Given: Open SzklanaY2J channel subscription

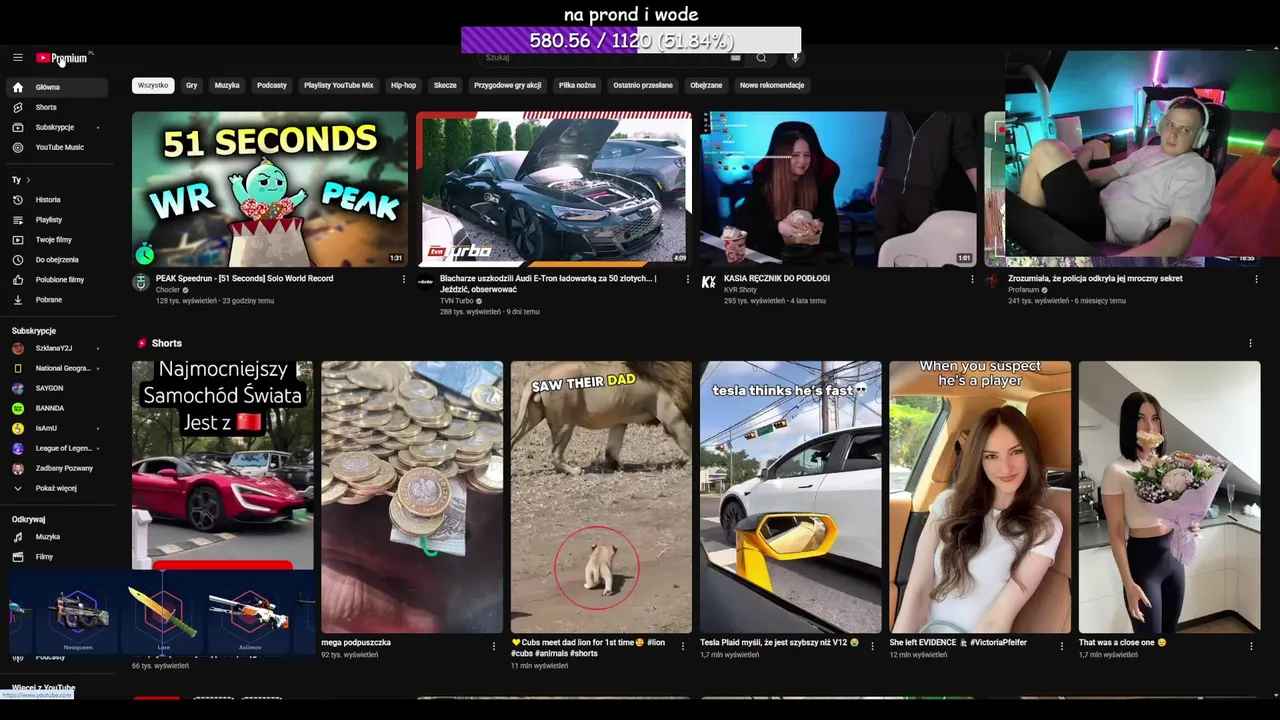Looking at the screenshot, I should pyautogui.click(x=58, y=348).
